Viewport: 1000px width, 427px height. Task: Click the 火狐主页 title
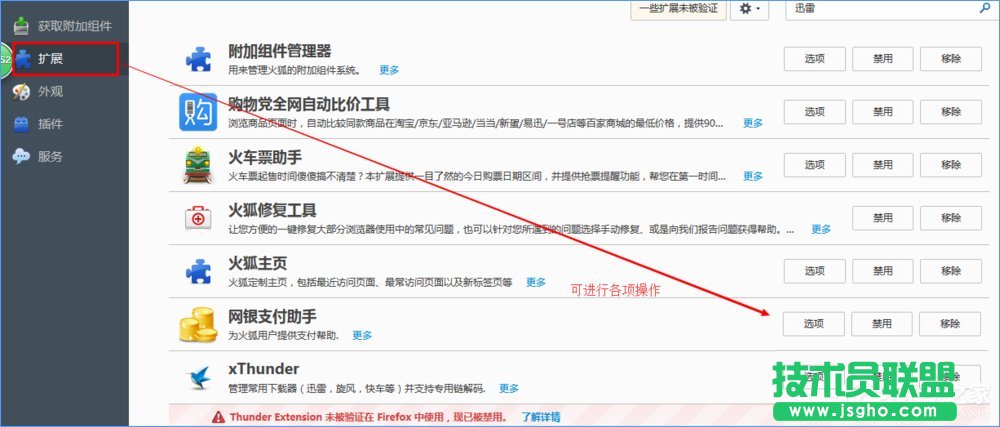[x=258, y=263]
